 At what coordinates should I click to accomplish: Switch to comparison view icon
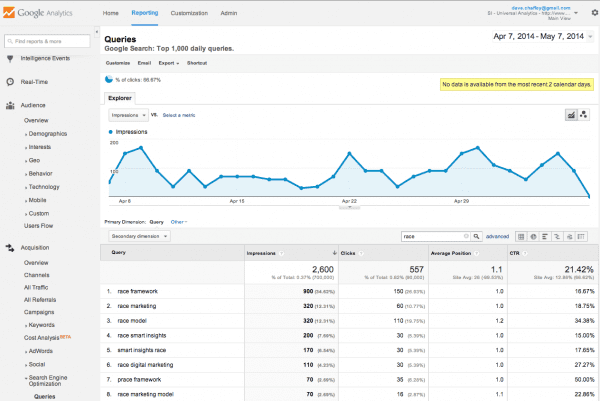pos(557,236)
